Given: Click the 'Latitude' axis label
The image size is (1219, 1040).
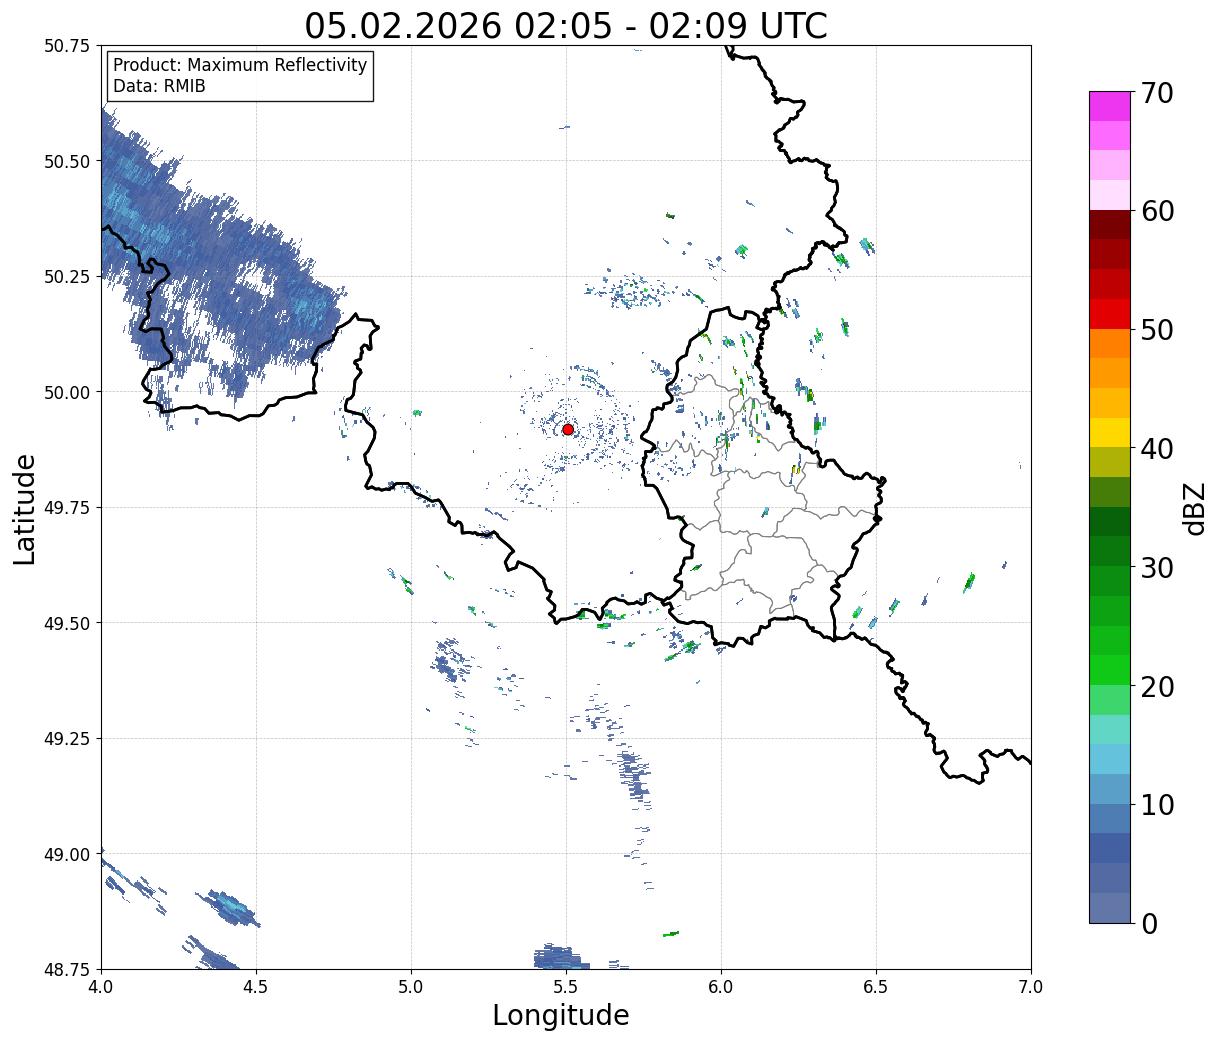Looking at the screenshot, I should pyautogui.click(x=25, y=509).
